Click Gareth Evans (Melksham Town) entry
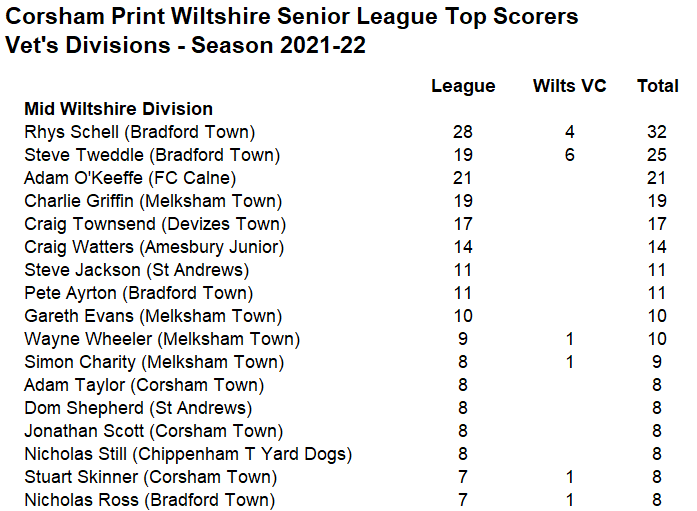Screen dimensions: 697x511 click(153, 316)
